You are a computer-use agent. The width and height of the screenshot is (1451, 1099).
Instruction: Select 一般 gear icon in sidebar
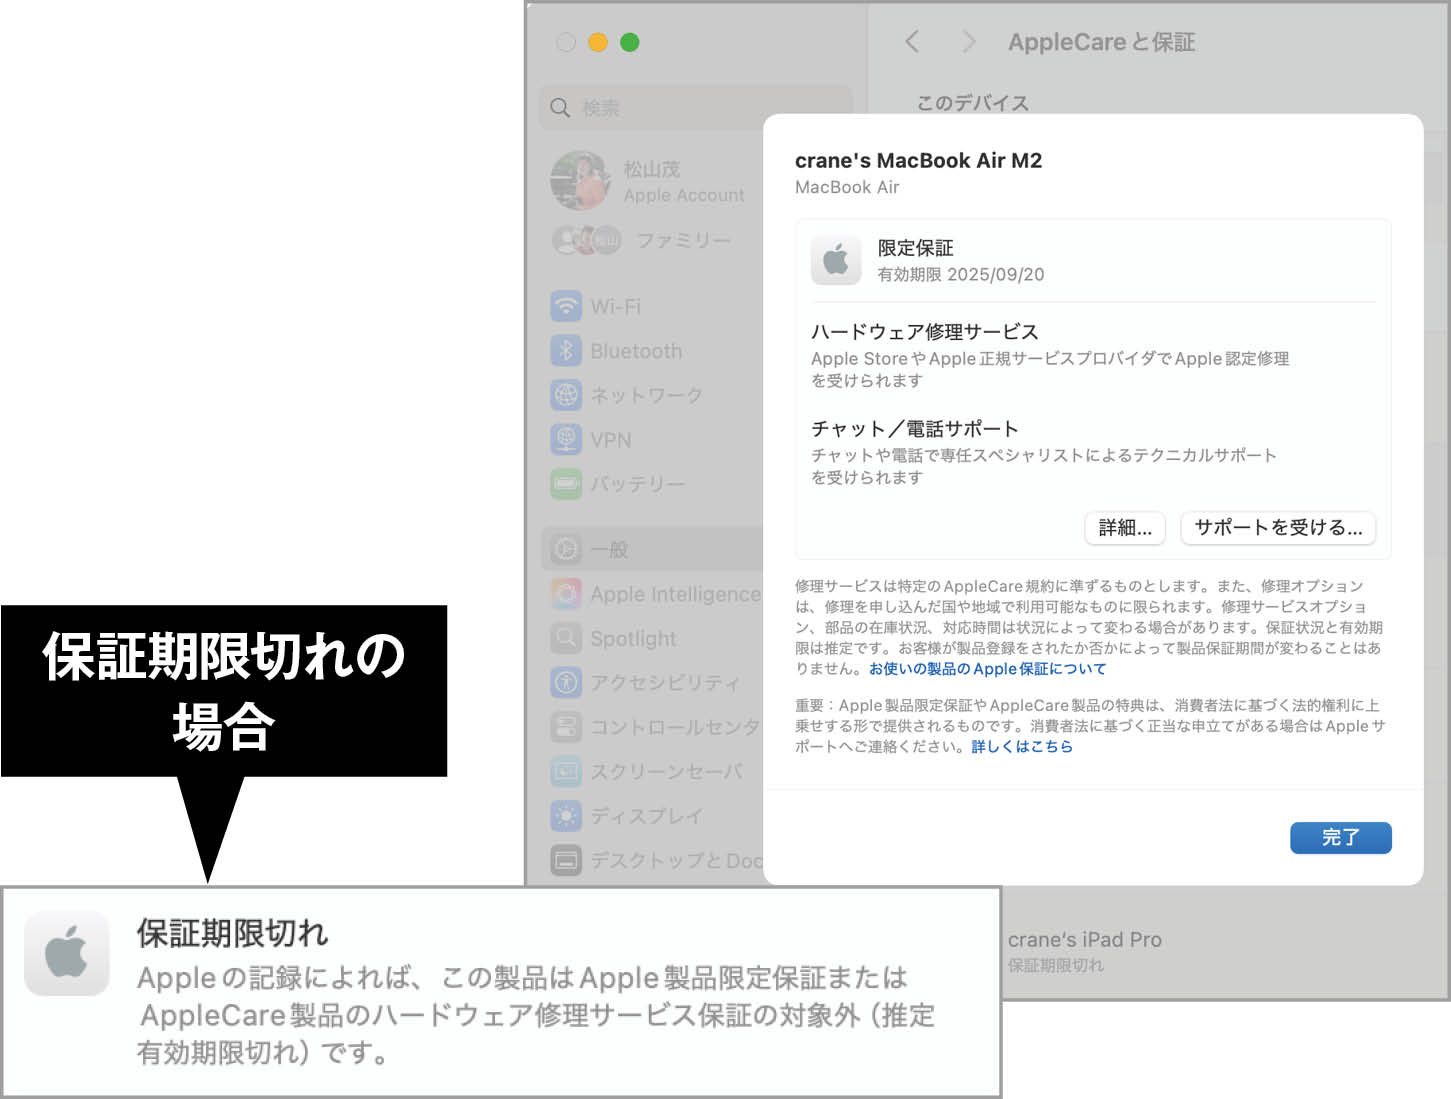(x=566, y=549)
